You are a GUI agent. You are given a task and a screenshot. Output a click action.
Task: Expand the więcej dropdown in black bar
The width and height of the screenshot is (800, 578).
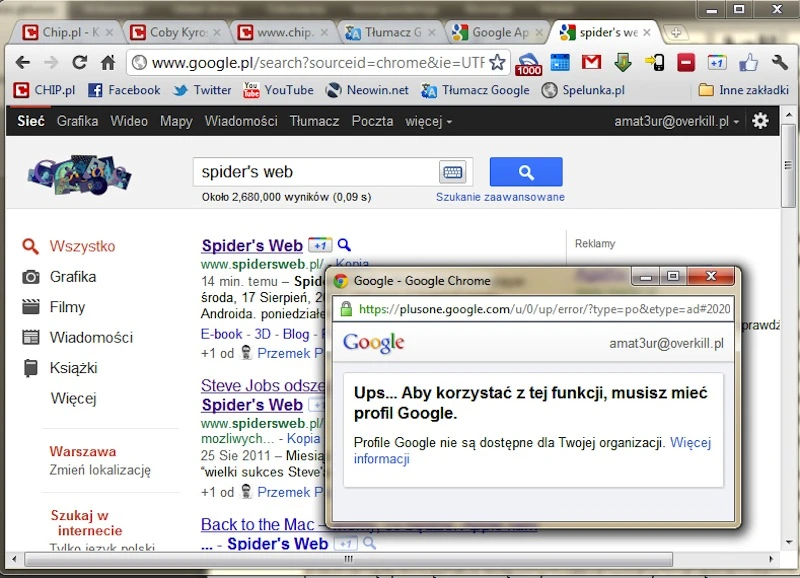coord(429,121)
